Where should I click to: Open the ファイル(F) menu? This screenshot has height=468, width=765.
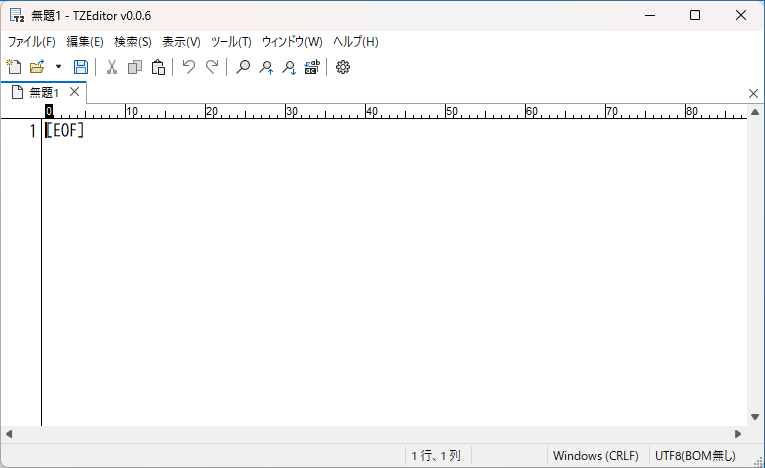[32, 41]
